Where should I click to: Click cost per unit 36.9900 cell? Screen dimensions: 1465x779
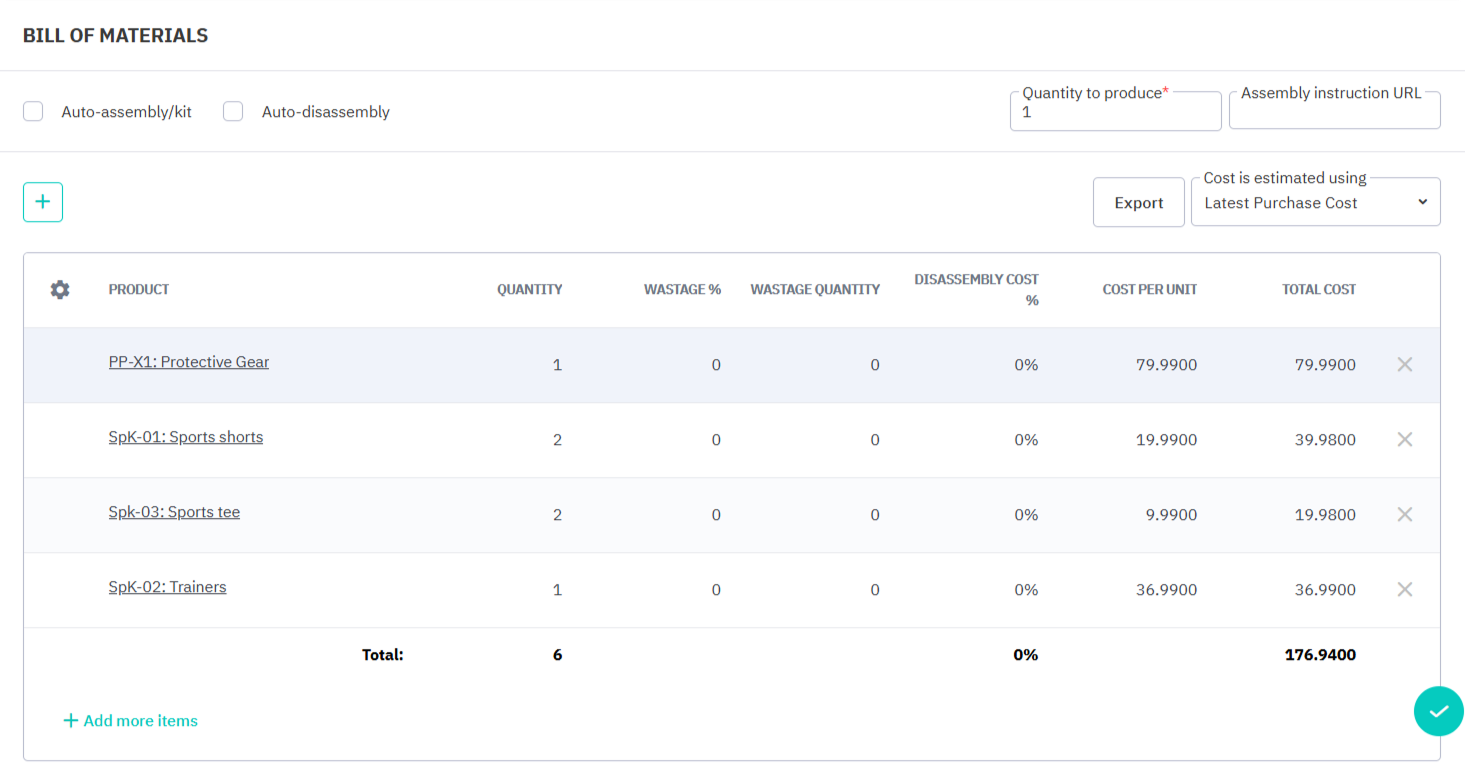click(x=1166, y=591)
